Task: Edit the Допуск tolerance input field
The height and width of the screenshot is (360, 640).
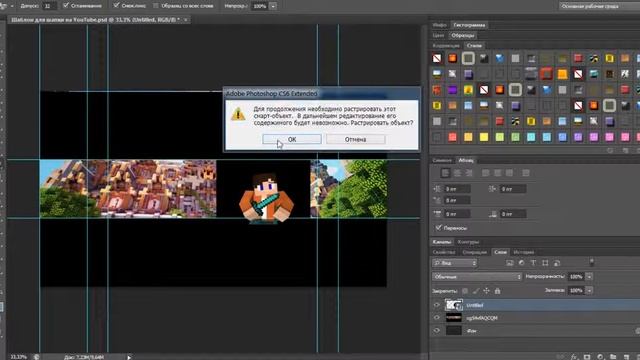Action: tap(49, 6)
